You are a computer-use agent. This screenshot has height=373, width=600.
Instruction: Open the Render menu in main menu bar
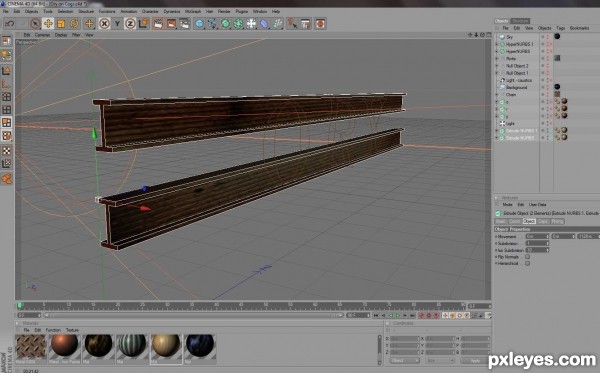point(224,11)
